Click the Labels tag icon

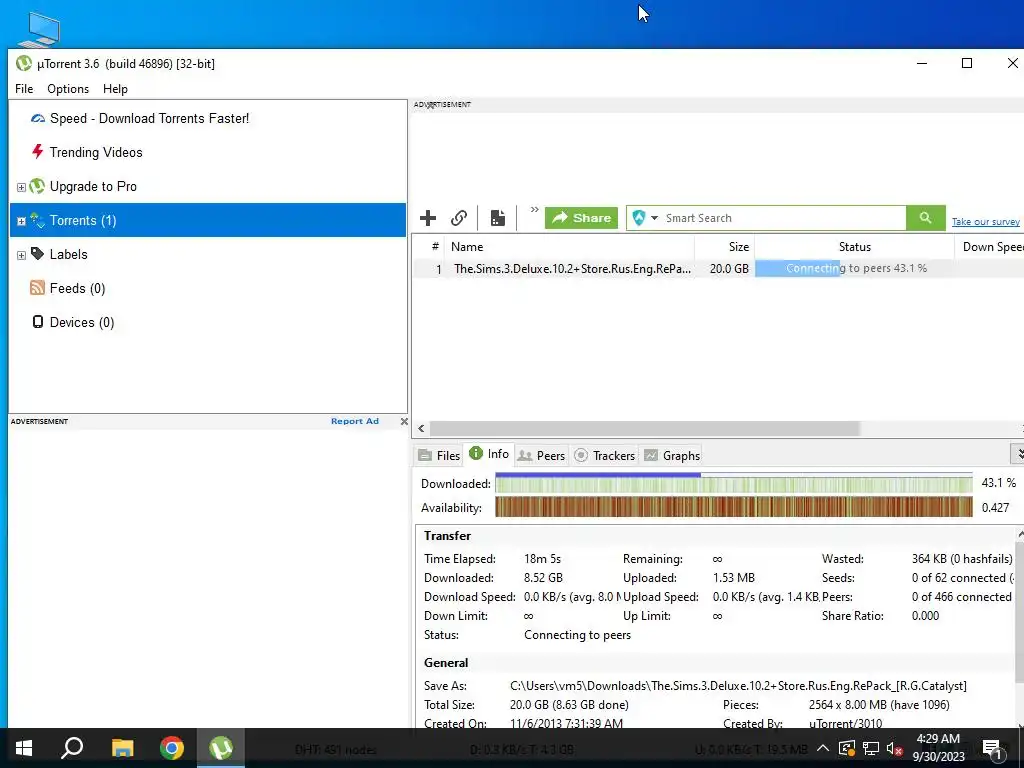[x=38, y=253]
